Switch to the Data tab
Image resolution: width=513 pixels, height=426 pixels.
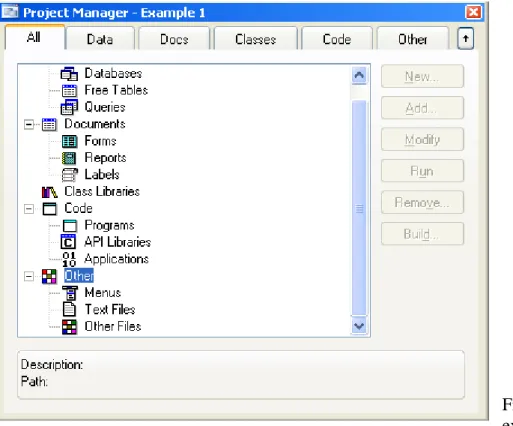(100, 39)
